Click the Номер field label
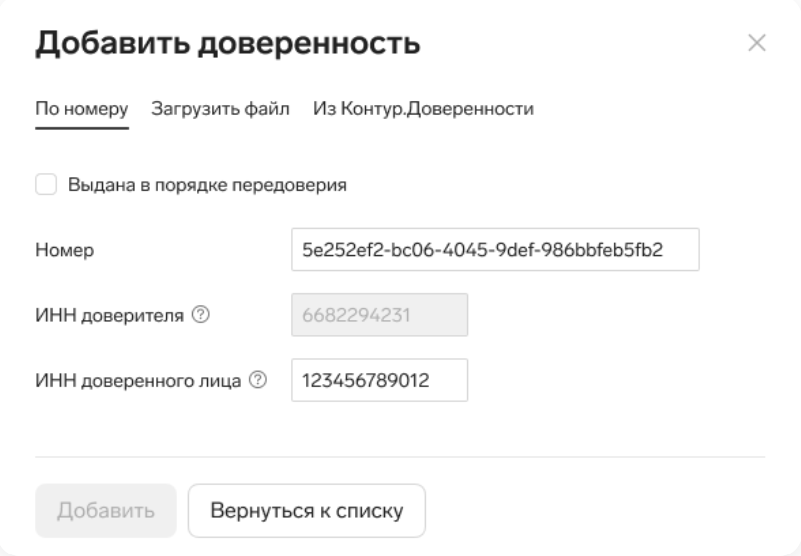This screenshot has height=556, width=801. pos(65,250)
